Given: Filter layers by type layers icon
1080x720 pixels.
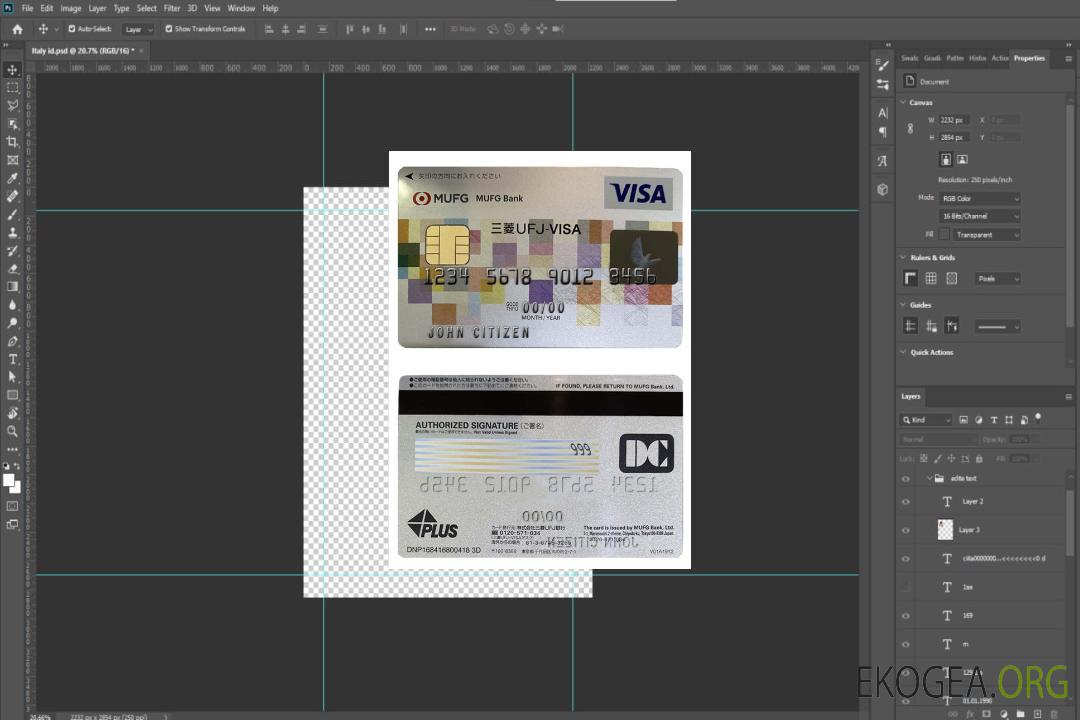Looking at the screenshot, I should tap(993, 420).
